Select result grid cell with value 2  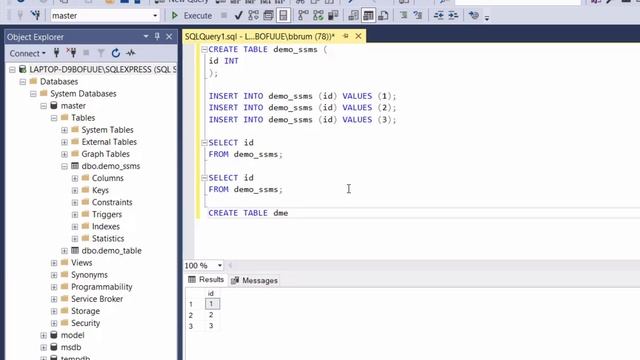pyautogui.click(x=211, y=315)
